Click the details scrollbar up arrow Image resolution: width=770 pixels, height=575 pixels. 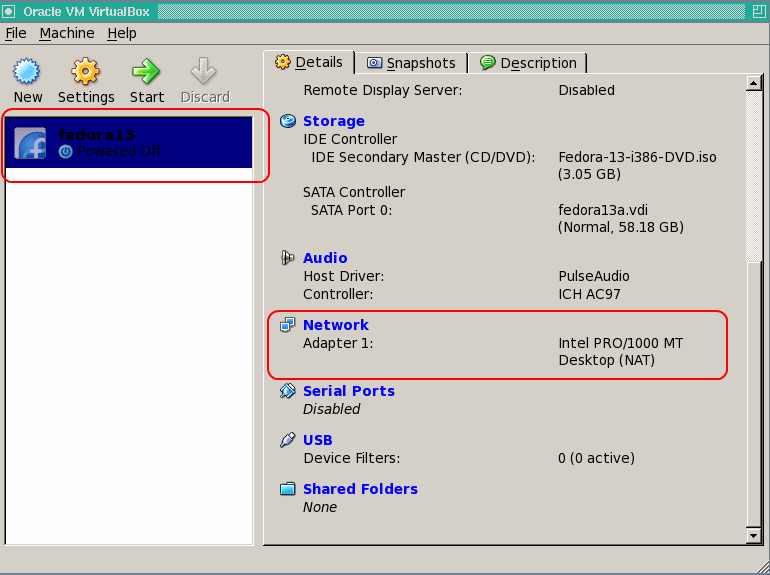point(754,82)
